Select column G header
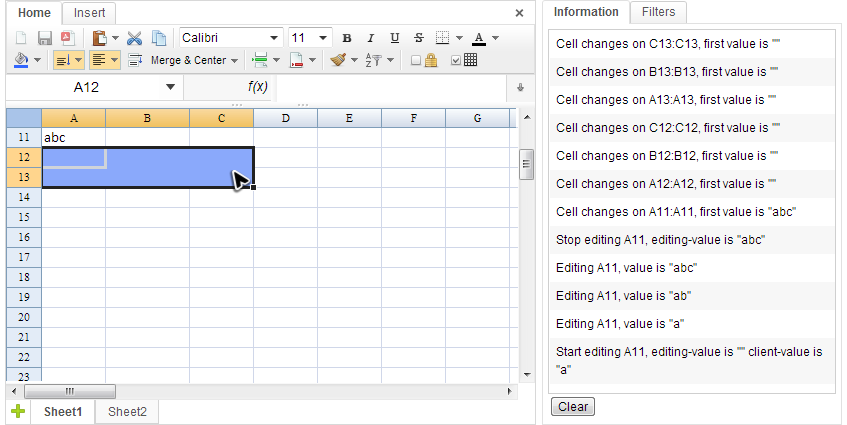 coord(478,118)
